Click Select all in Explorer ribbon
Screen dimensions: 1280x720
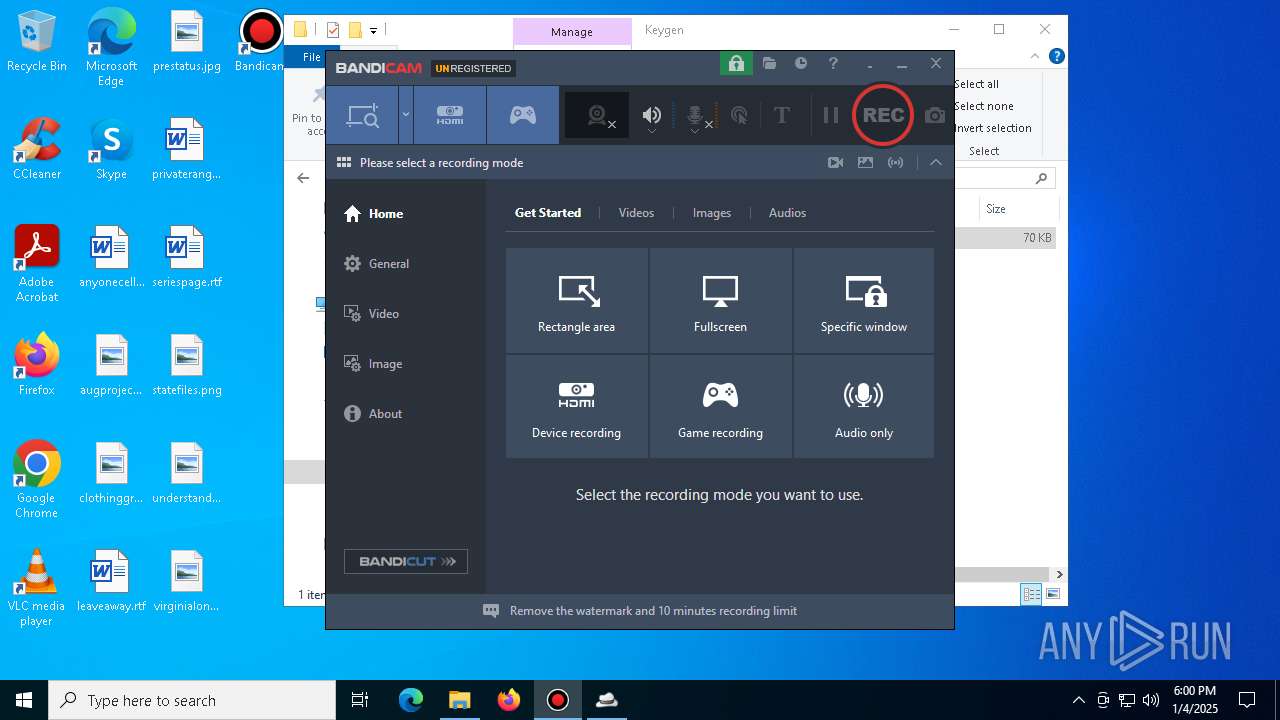pyautogui.click(x=977, y=84)
